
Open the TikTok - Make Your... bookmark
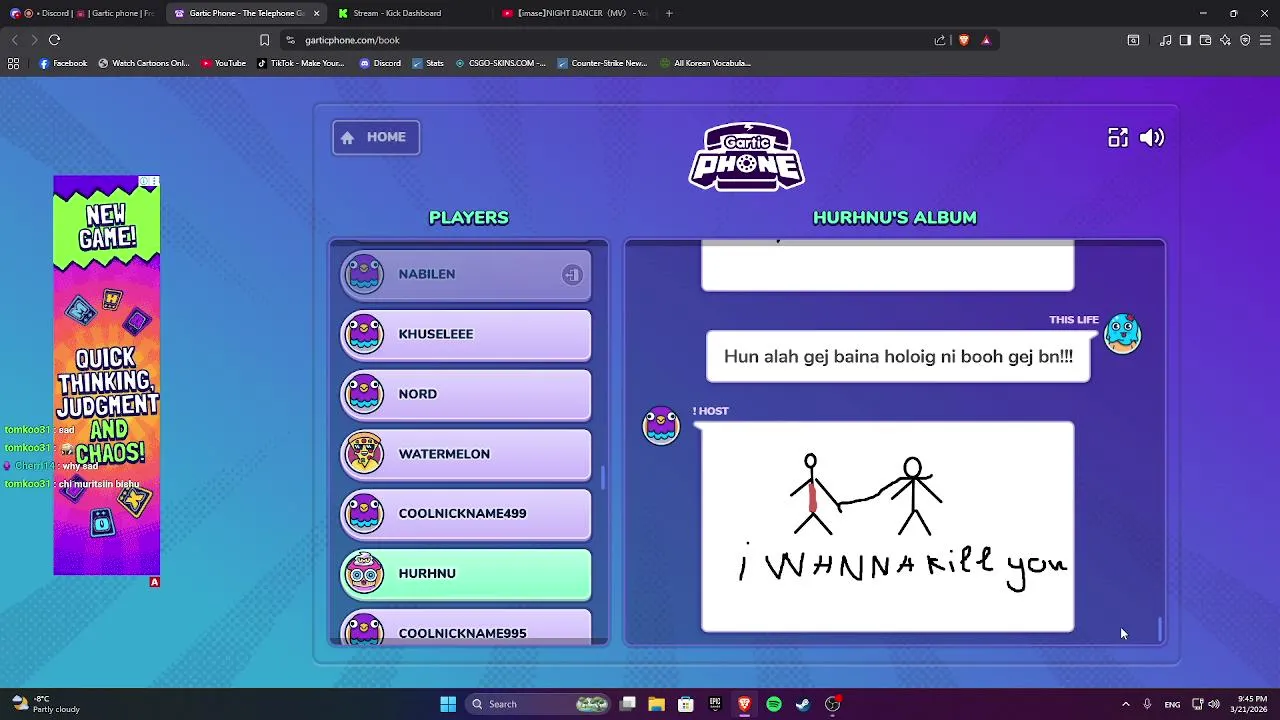point(300,63)
